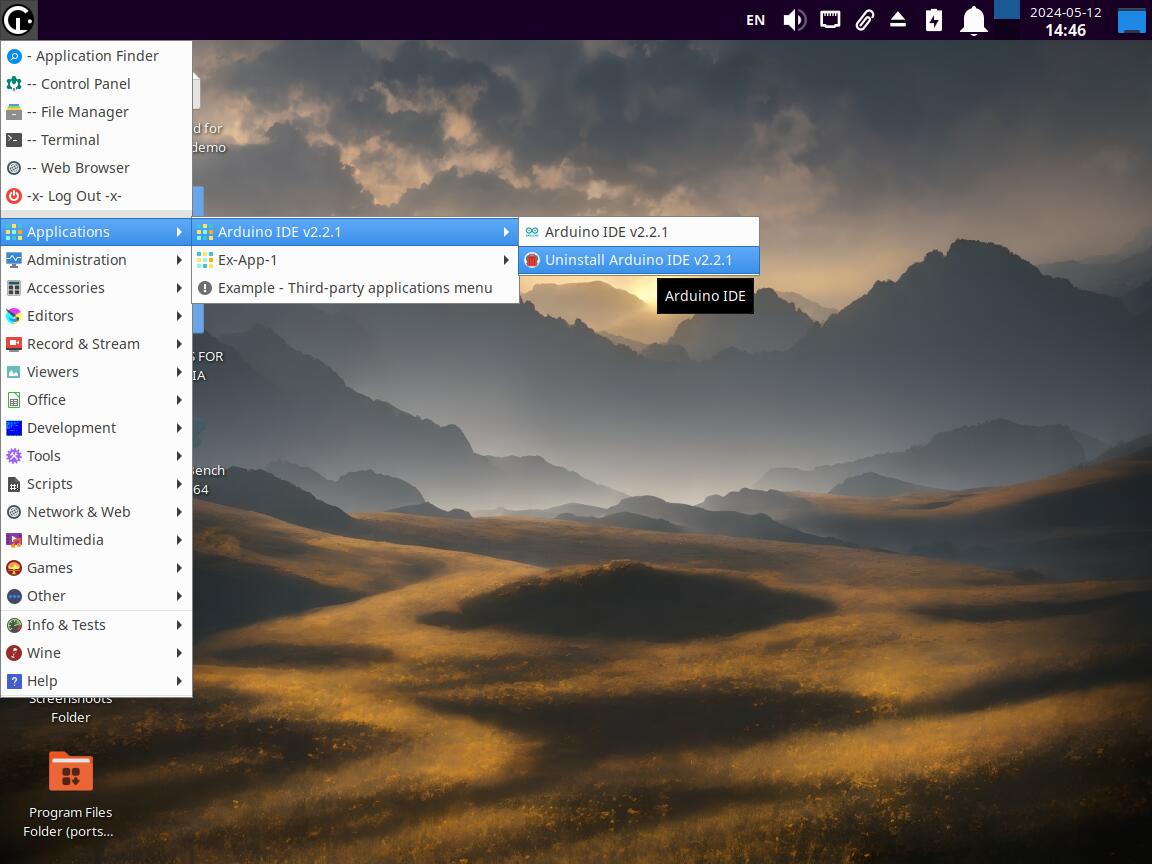This screenshot has height=864, width=1152.
Task: Click the red uninstall trash icon
Action: [x=532, y=260]
